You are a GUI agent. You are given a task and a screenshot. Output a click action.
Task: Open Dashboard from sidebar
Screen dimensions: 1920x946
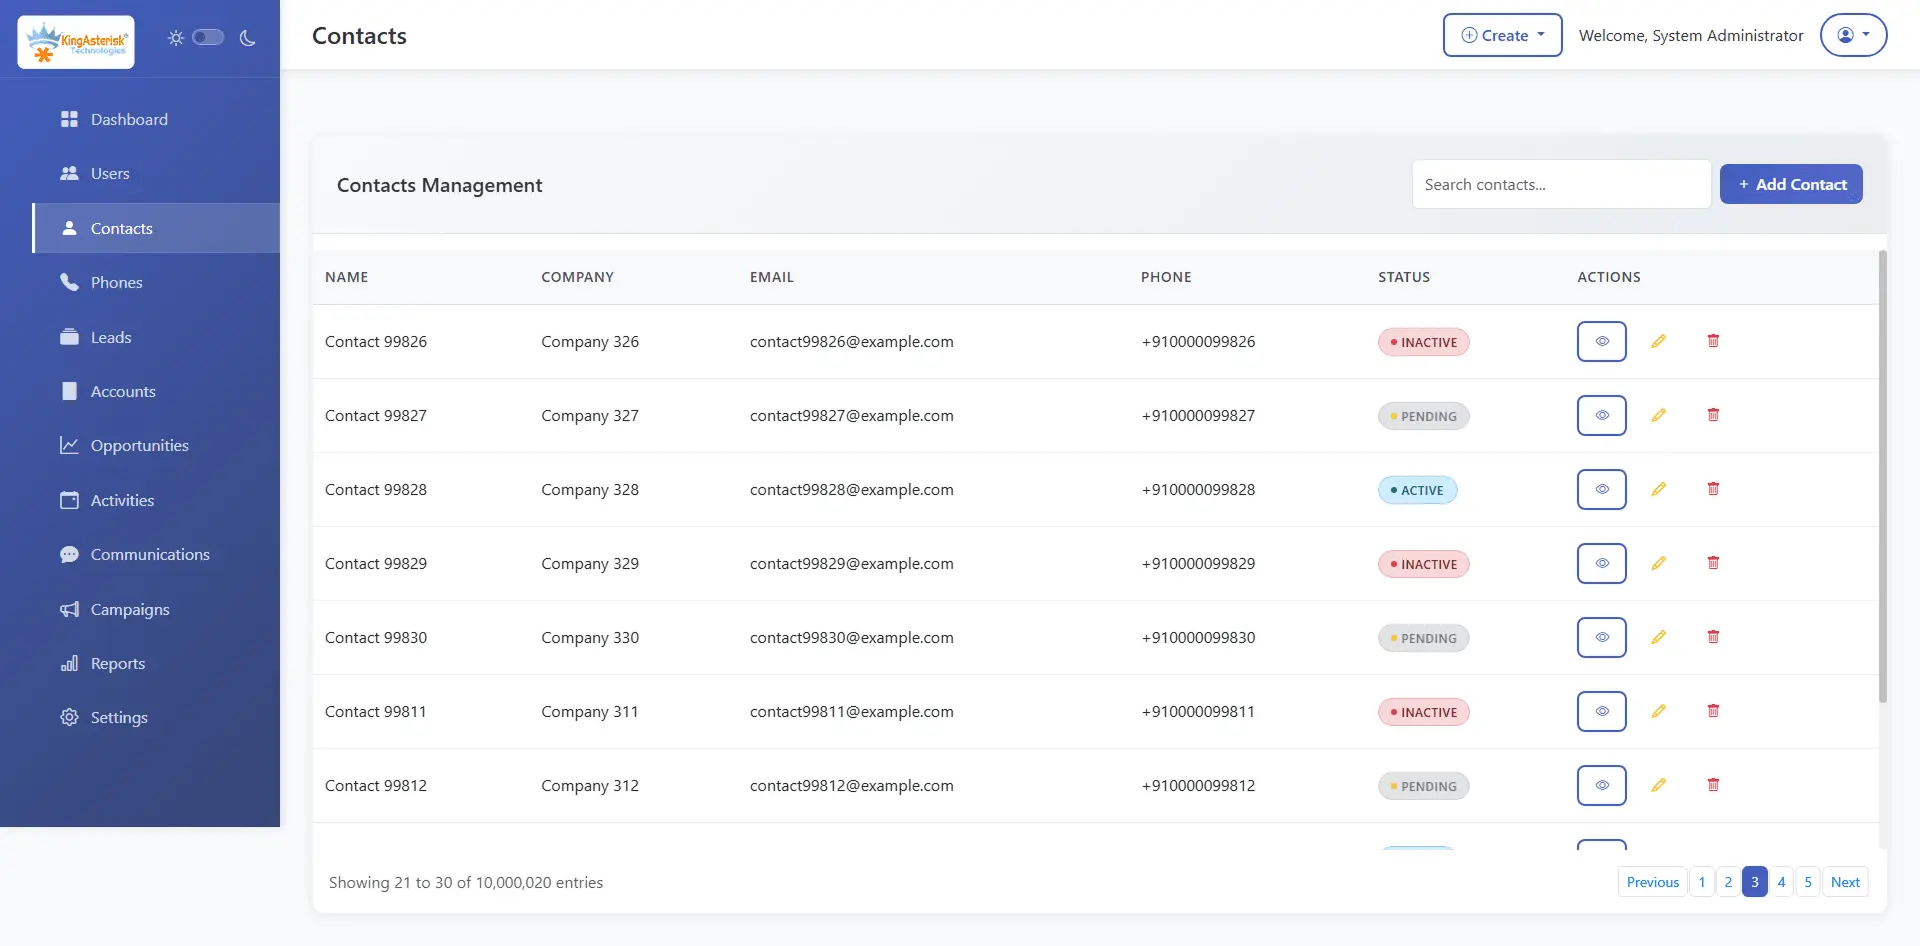[x=156, y=119]
